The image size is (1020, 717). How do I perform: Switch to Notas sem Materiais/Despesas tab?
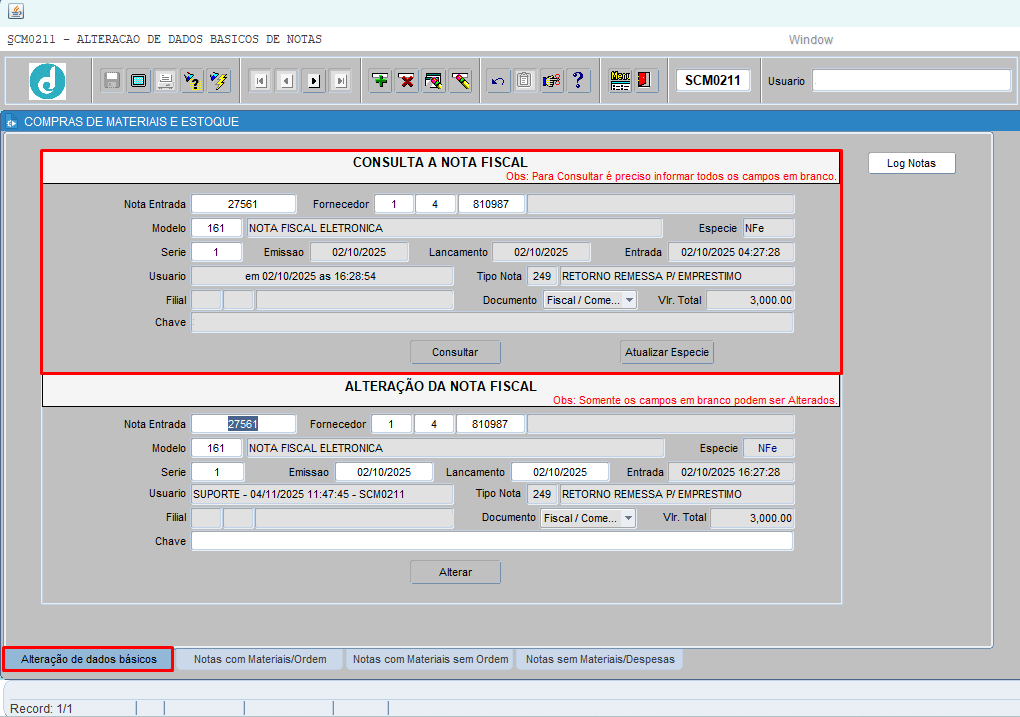(599, 659)
